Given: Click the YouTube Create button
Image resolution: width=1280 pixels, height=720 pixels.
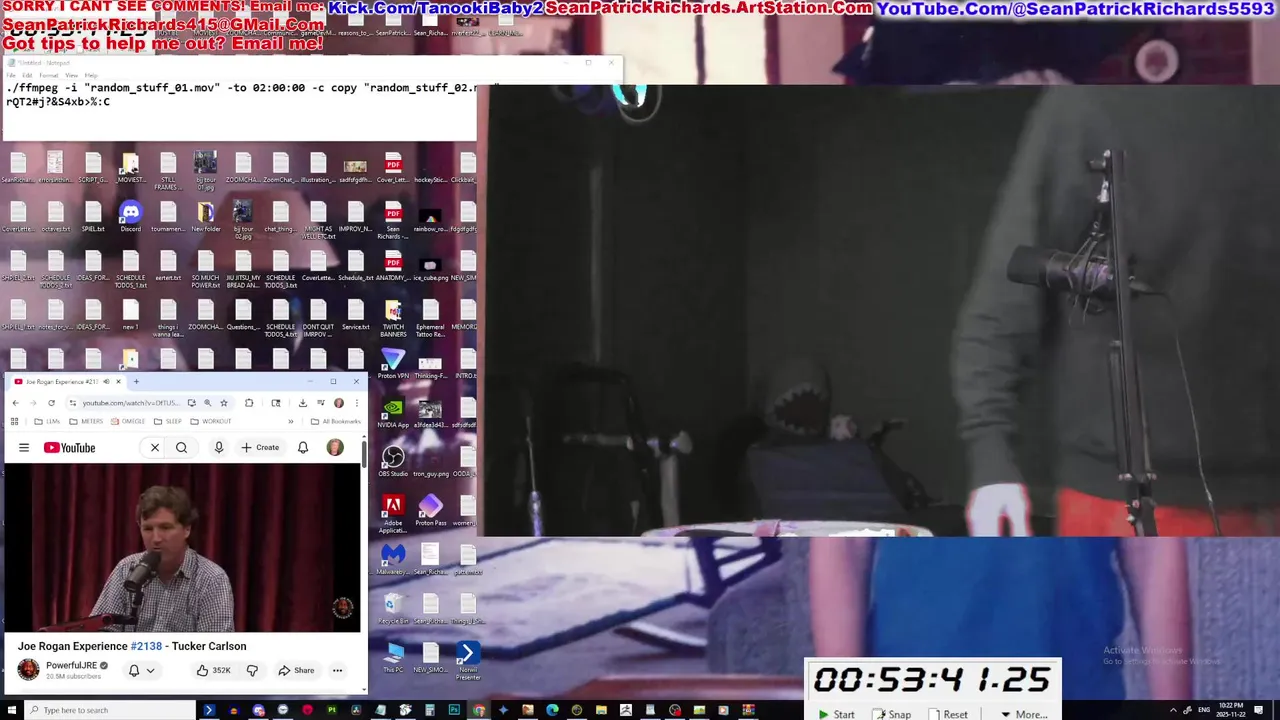Looking at the screenshot, I should coord(260,447).
